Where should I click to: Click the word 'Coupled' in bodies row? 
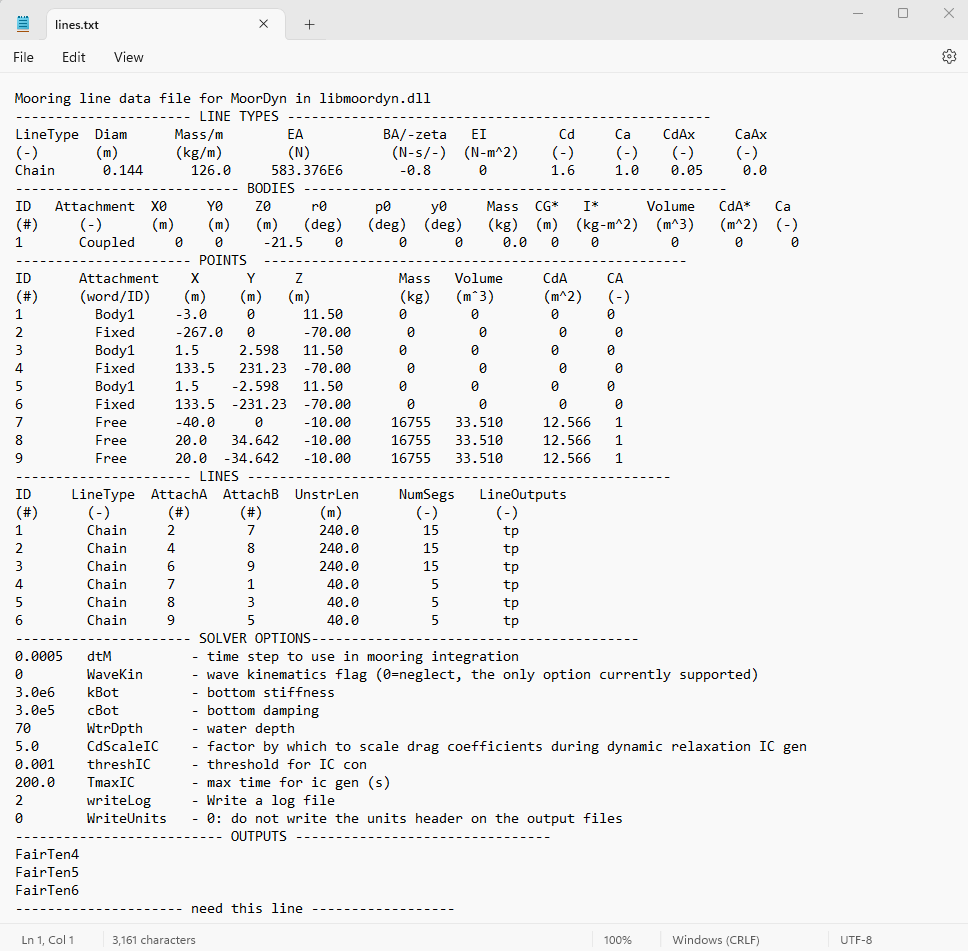(x=106, y=243)
